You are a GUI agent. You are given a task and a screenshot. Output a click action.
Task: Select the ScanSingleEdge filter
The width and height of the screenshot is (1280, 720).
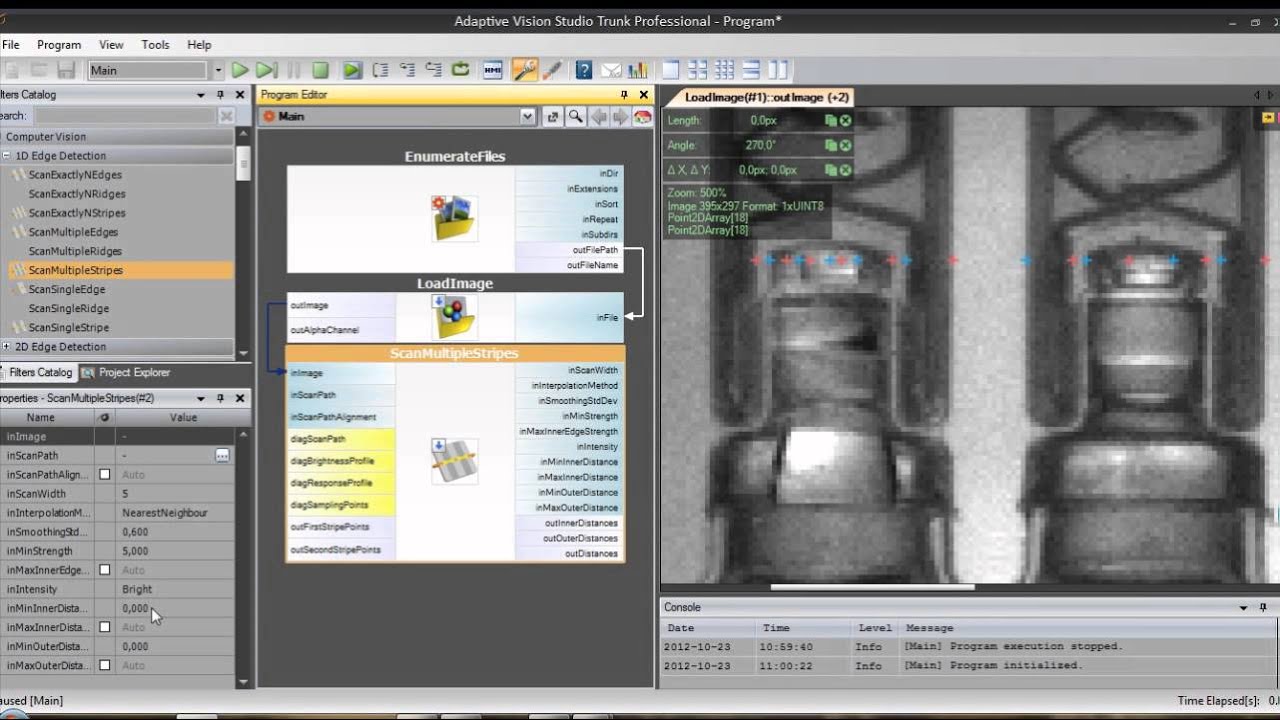(67, 289)
